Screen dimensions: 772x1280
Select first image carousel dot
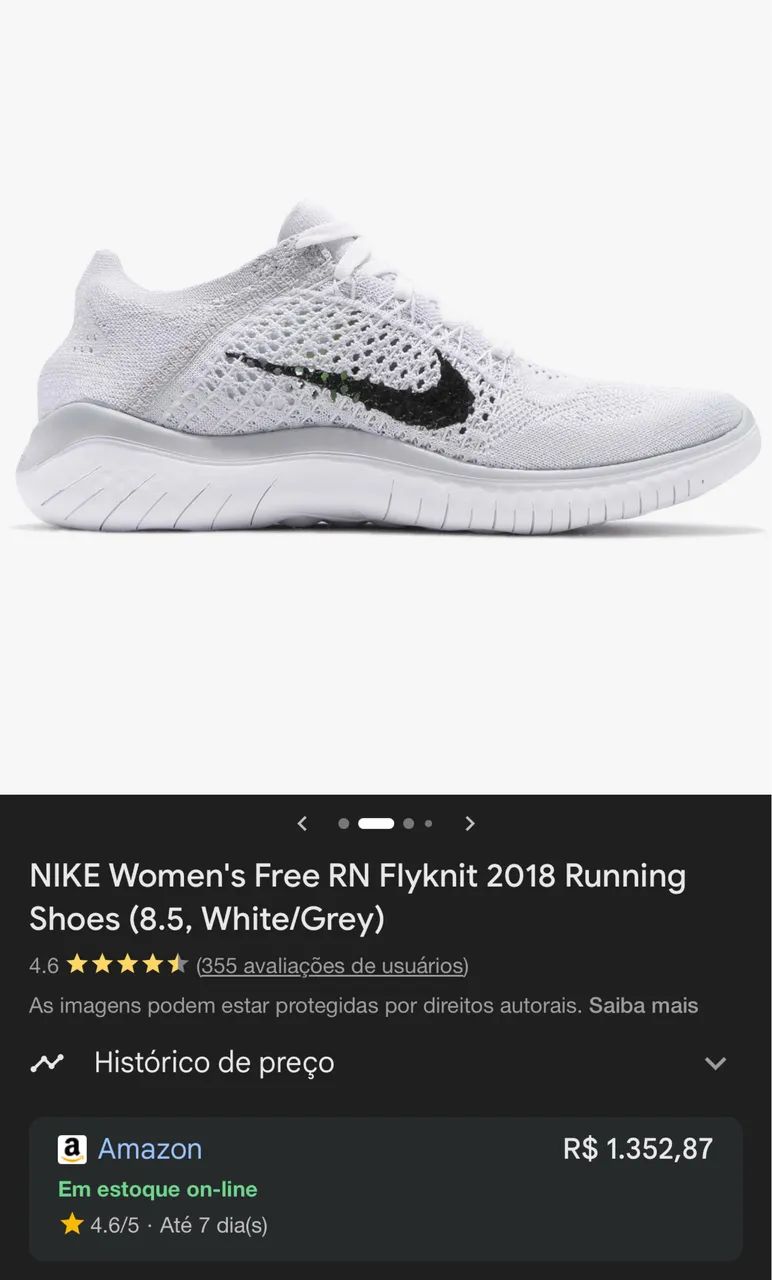343,823
